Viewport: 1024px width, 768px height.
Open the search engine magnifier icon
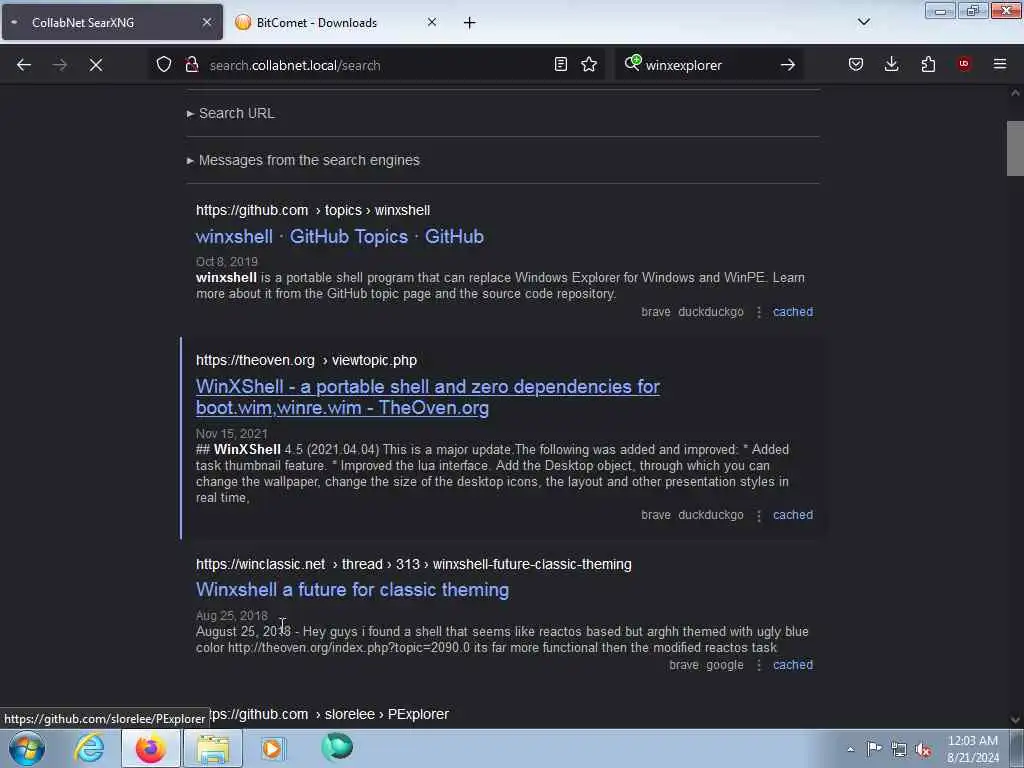pos(632,63)
